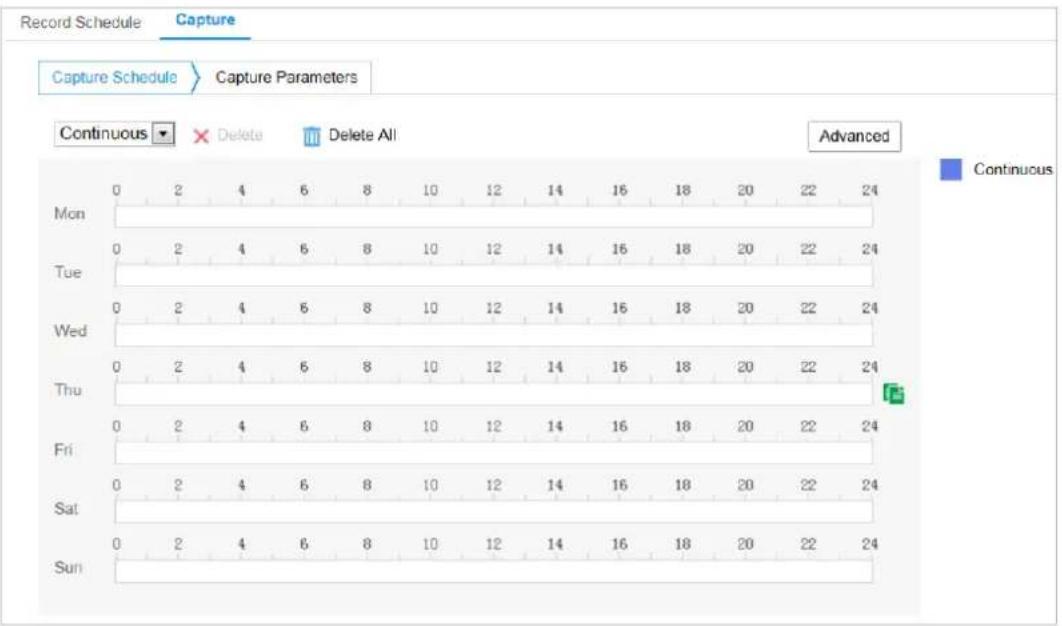The height and width of the screenshot is (626, 1062).
Task: Click the Delete All text button
Action: click(x=362, y=135)
